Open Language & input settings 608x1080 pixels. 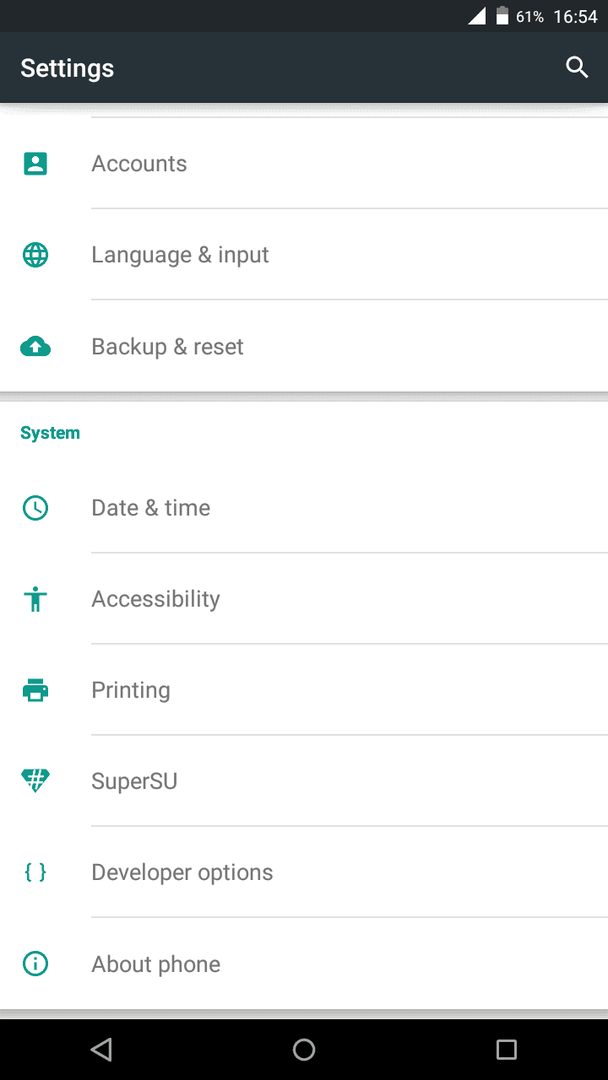pos(180,255)
